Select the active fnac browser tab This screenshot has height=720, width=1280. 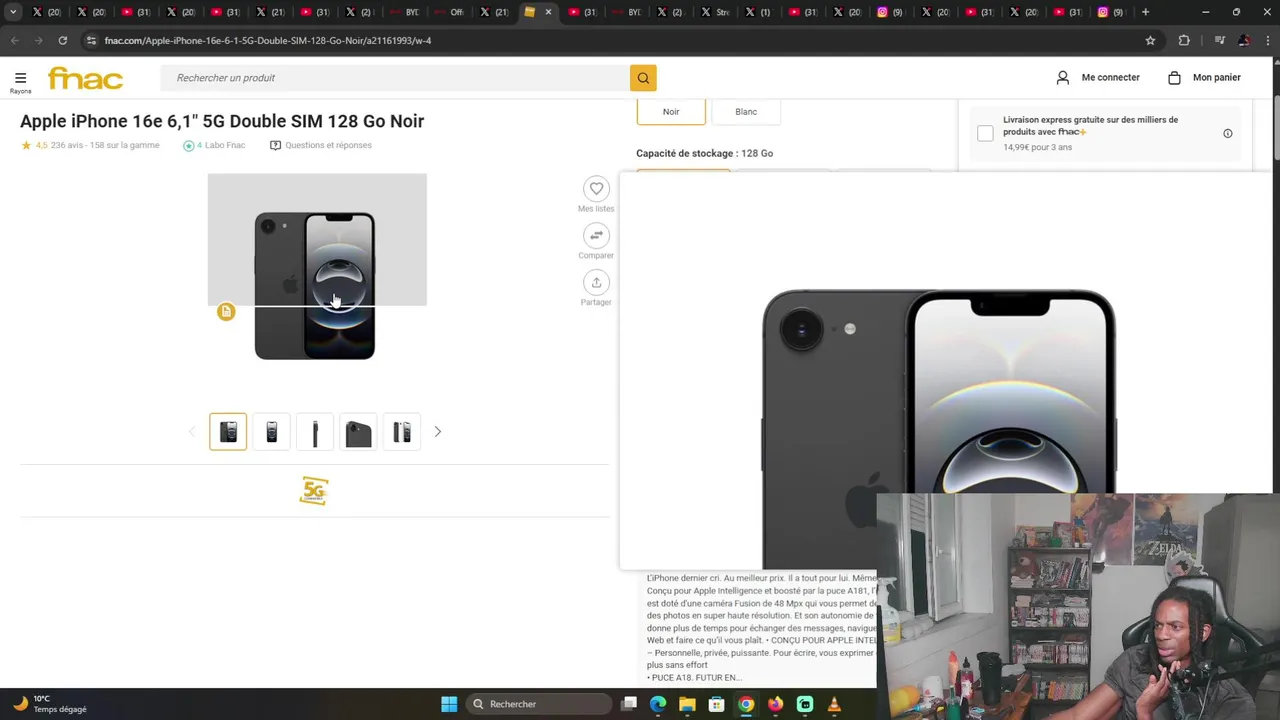click(531, 12)
